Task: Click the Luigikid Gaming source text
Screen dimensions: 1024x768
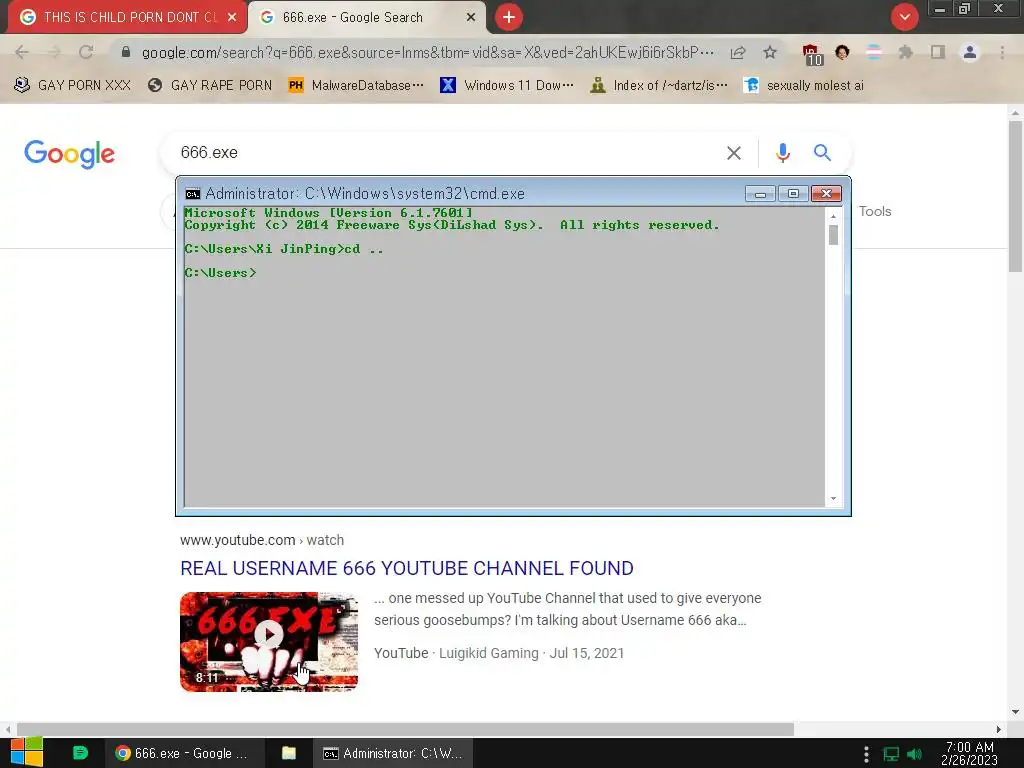Action: [488, 653]
